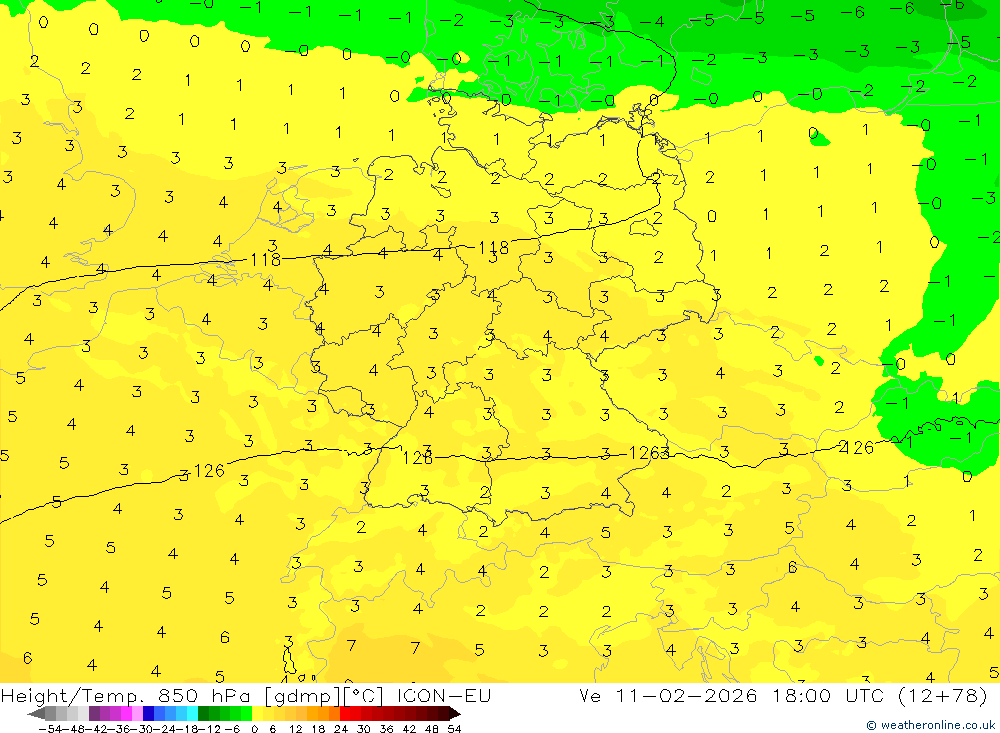Pick the dark blue swatch above legend value -30
The height and width of the screenshot is (733, 1000).
[148, 713]
